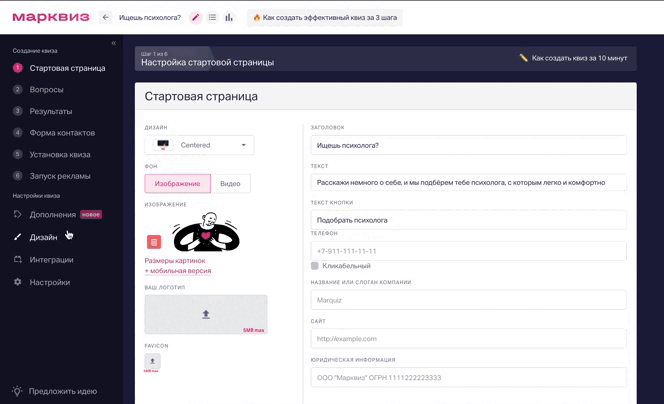Image resolution: width=664 pixels, height=404 pixels.
Task: Click the новое badge
Action: coord(91,215)
